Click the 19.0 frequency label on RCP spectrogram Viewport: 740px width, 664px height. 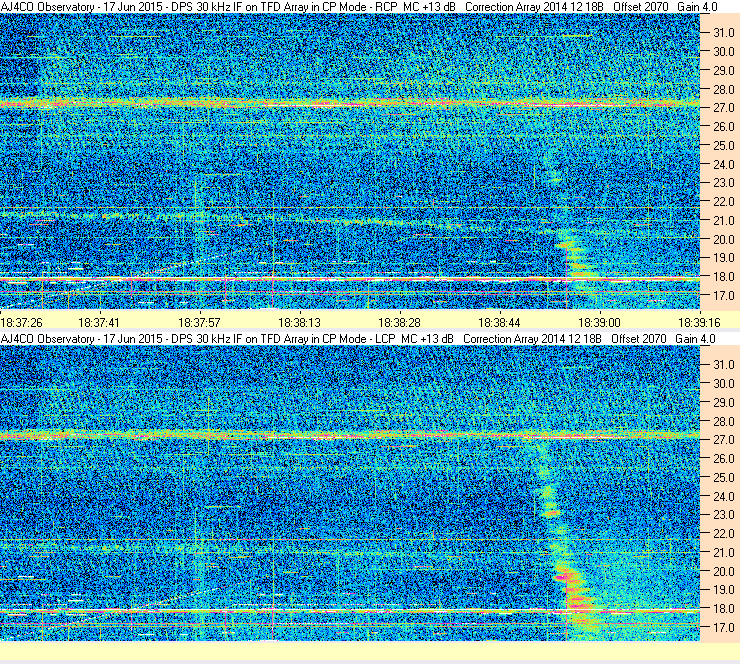pos(723,258)
